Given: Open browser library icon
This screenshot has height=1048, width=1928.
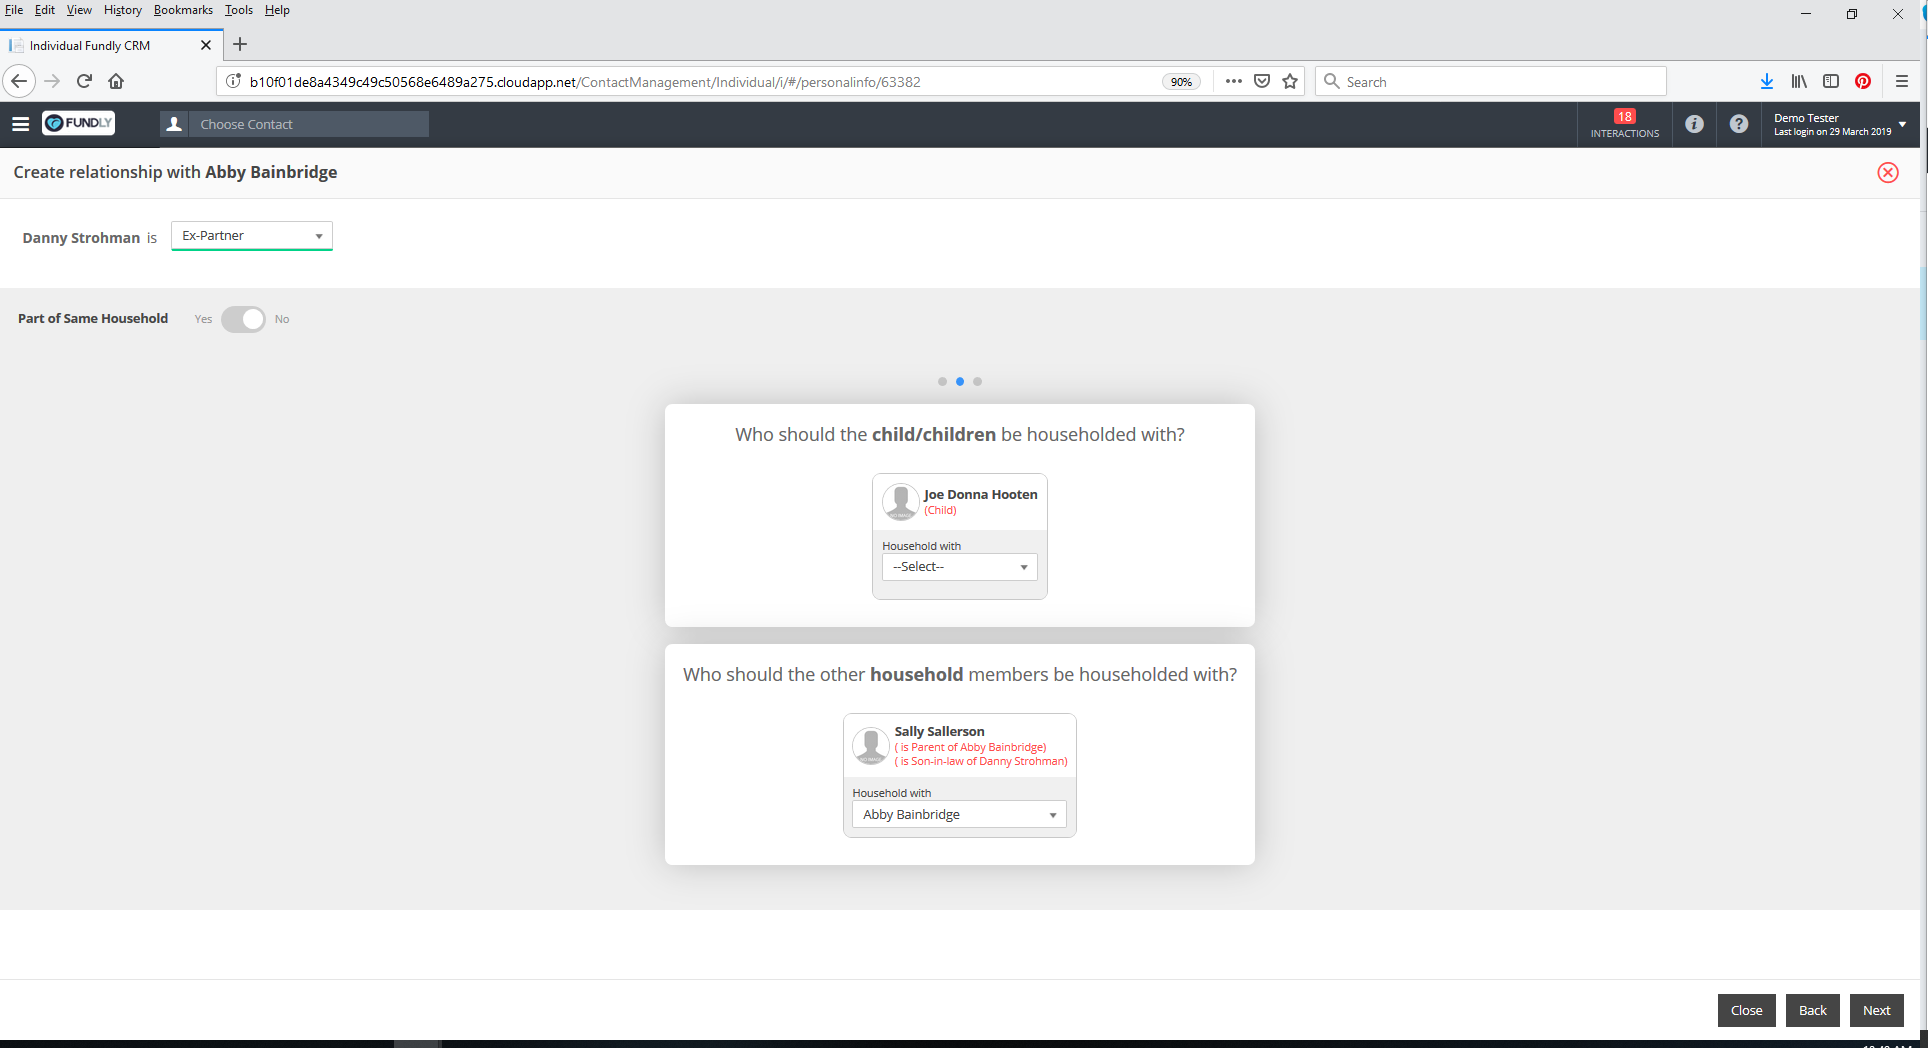Looking at the screenshot, I should click(x=1799, y=81).
